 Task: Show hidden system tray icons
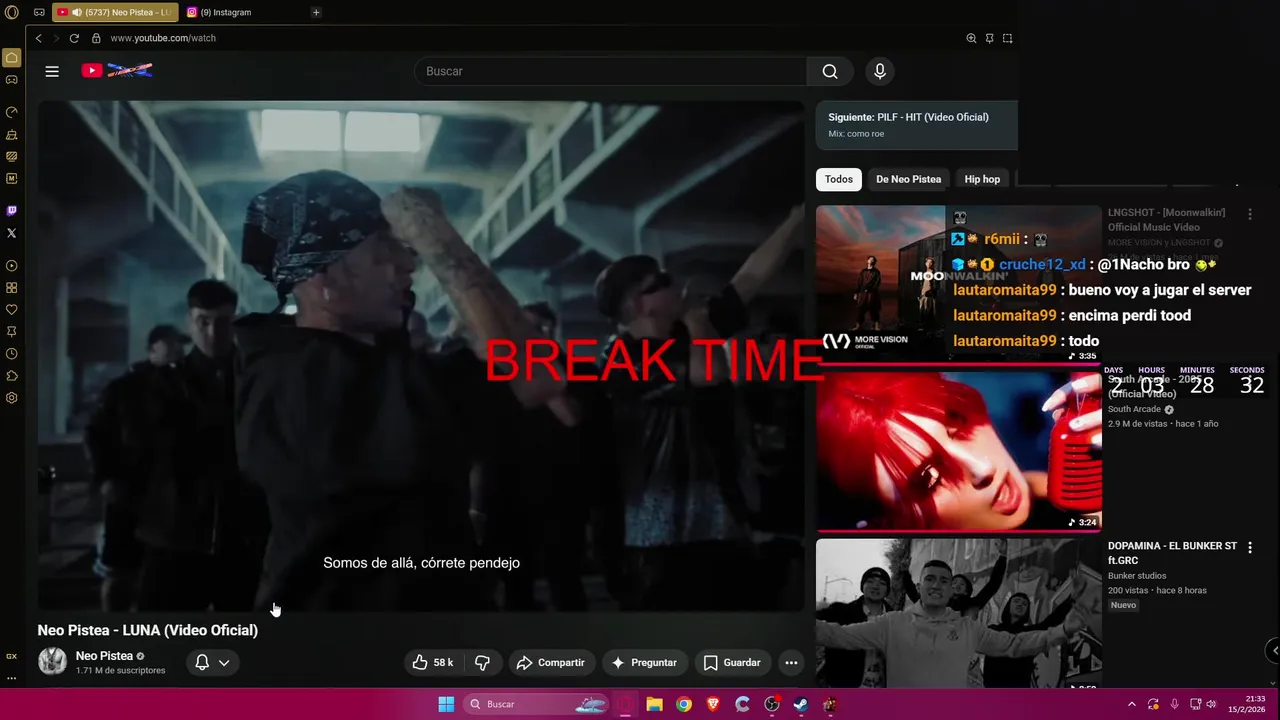(x=1132, y=704)
